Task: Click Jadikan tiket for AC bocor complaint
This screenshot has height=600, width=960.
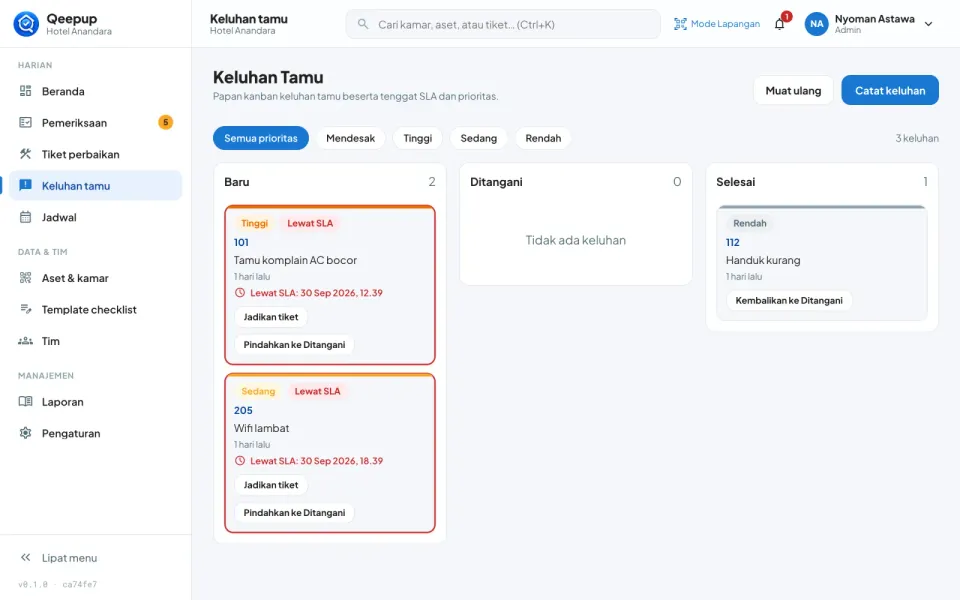Action: (x=271, y=317)
